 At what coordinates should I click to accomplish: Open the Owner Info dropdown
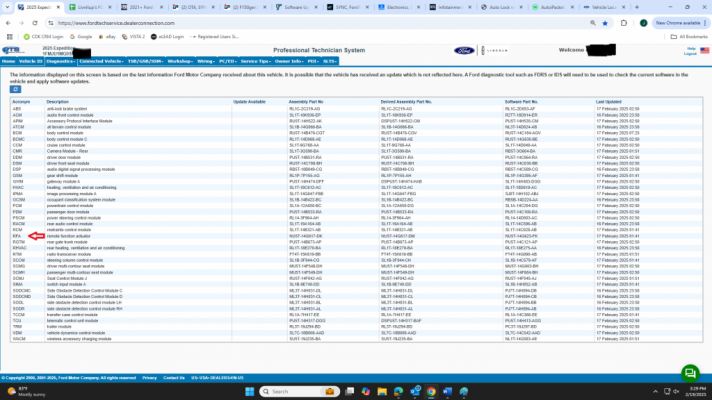289,61
